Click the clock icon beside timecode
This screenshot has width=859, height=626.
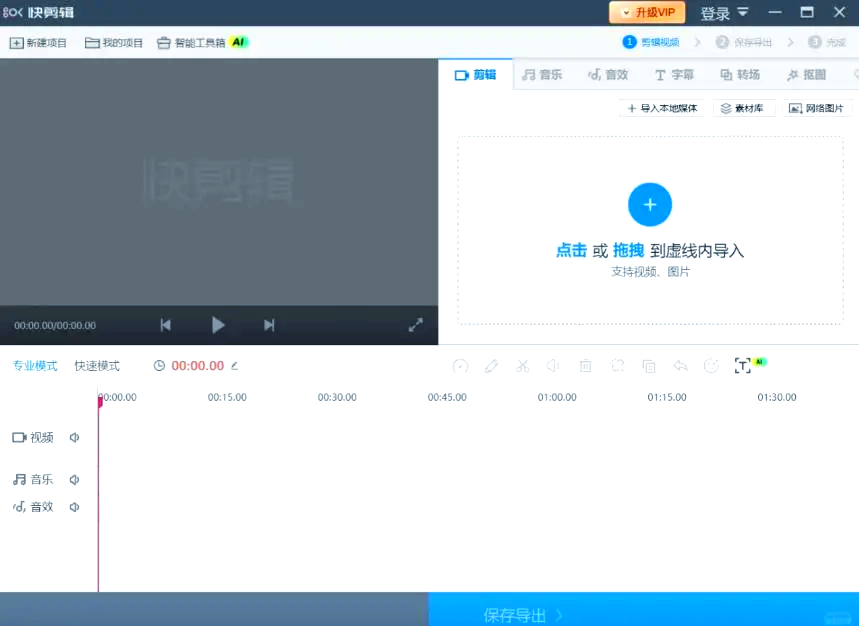[x=159, y=366]
